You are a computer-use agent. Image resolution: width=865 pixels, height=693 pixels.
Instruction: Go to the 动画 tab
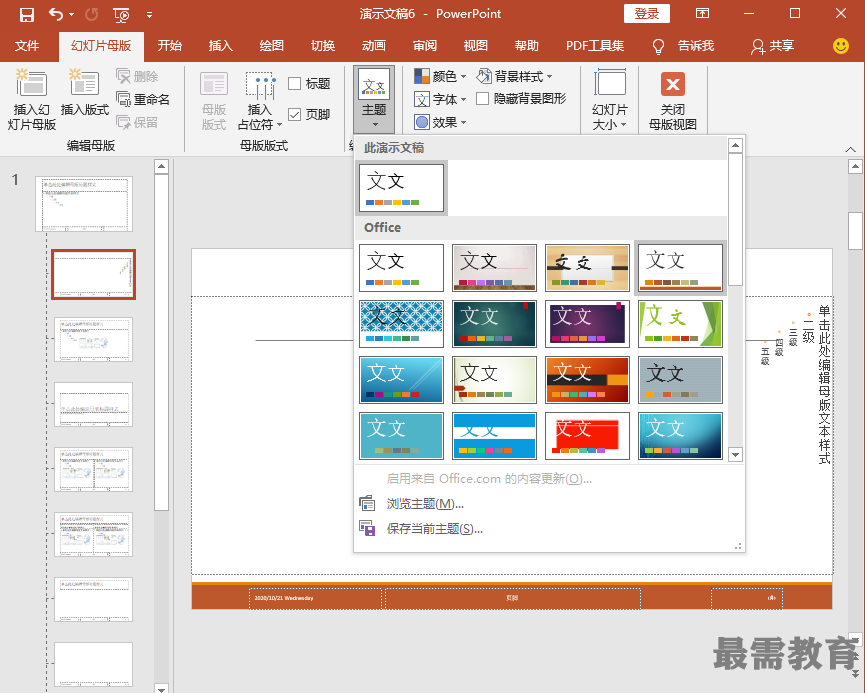pos(373,46)
